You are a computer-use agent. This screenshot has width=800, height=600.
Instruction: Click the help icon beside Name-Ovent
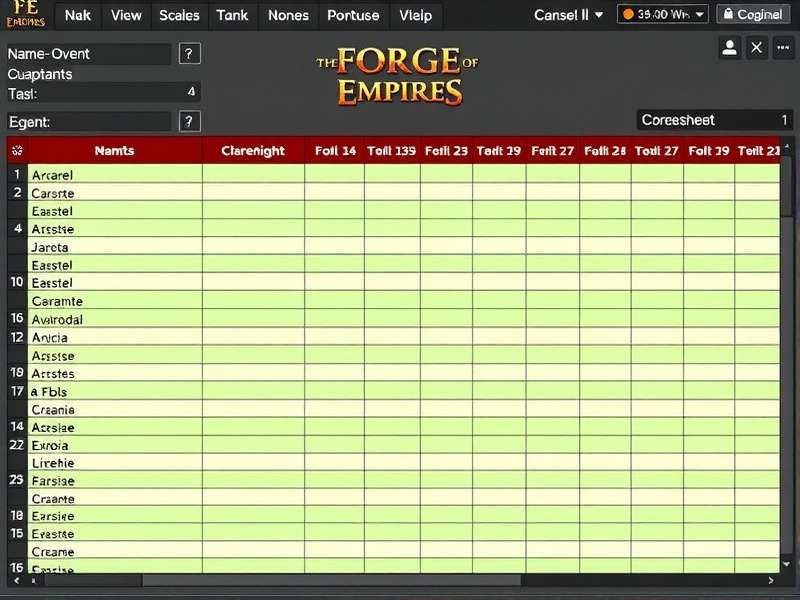tap(189, 54)
